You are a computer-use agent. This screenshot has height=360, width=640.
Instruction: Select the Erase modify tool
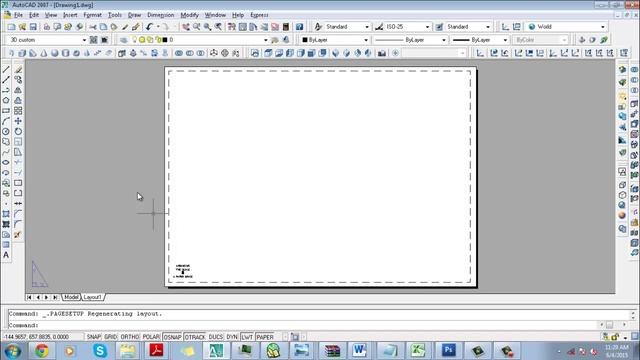(18, 70)
